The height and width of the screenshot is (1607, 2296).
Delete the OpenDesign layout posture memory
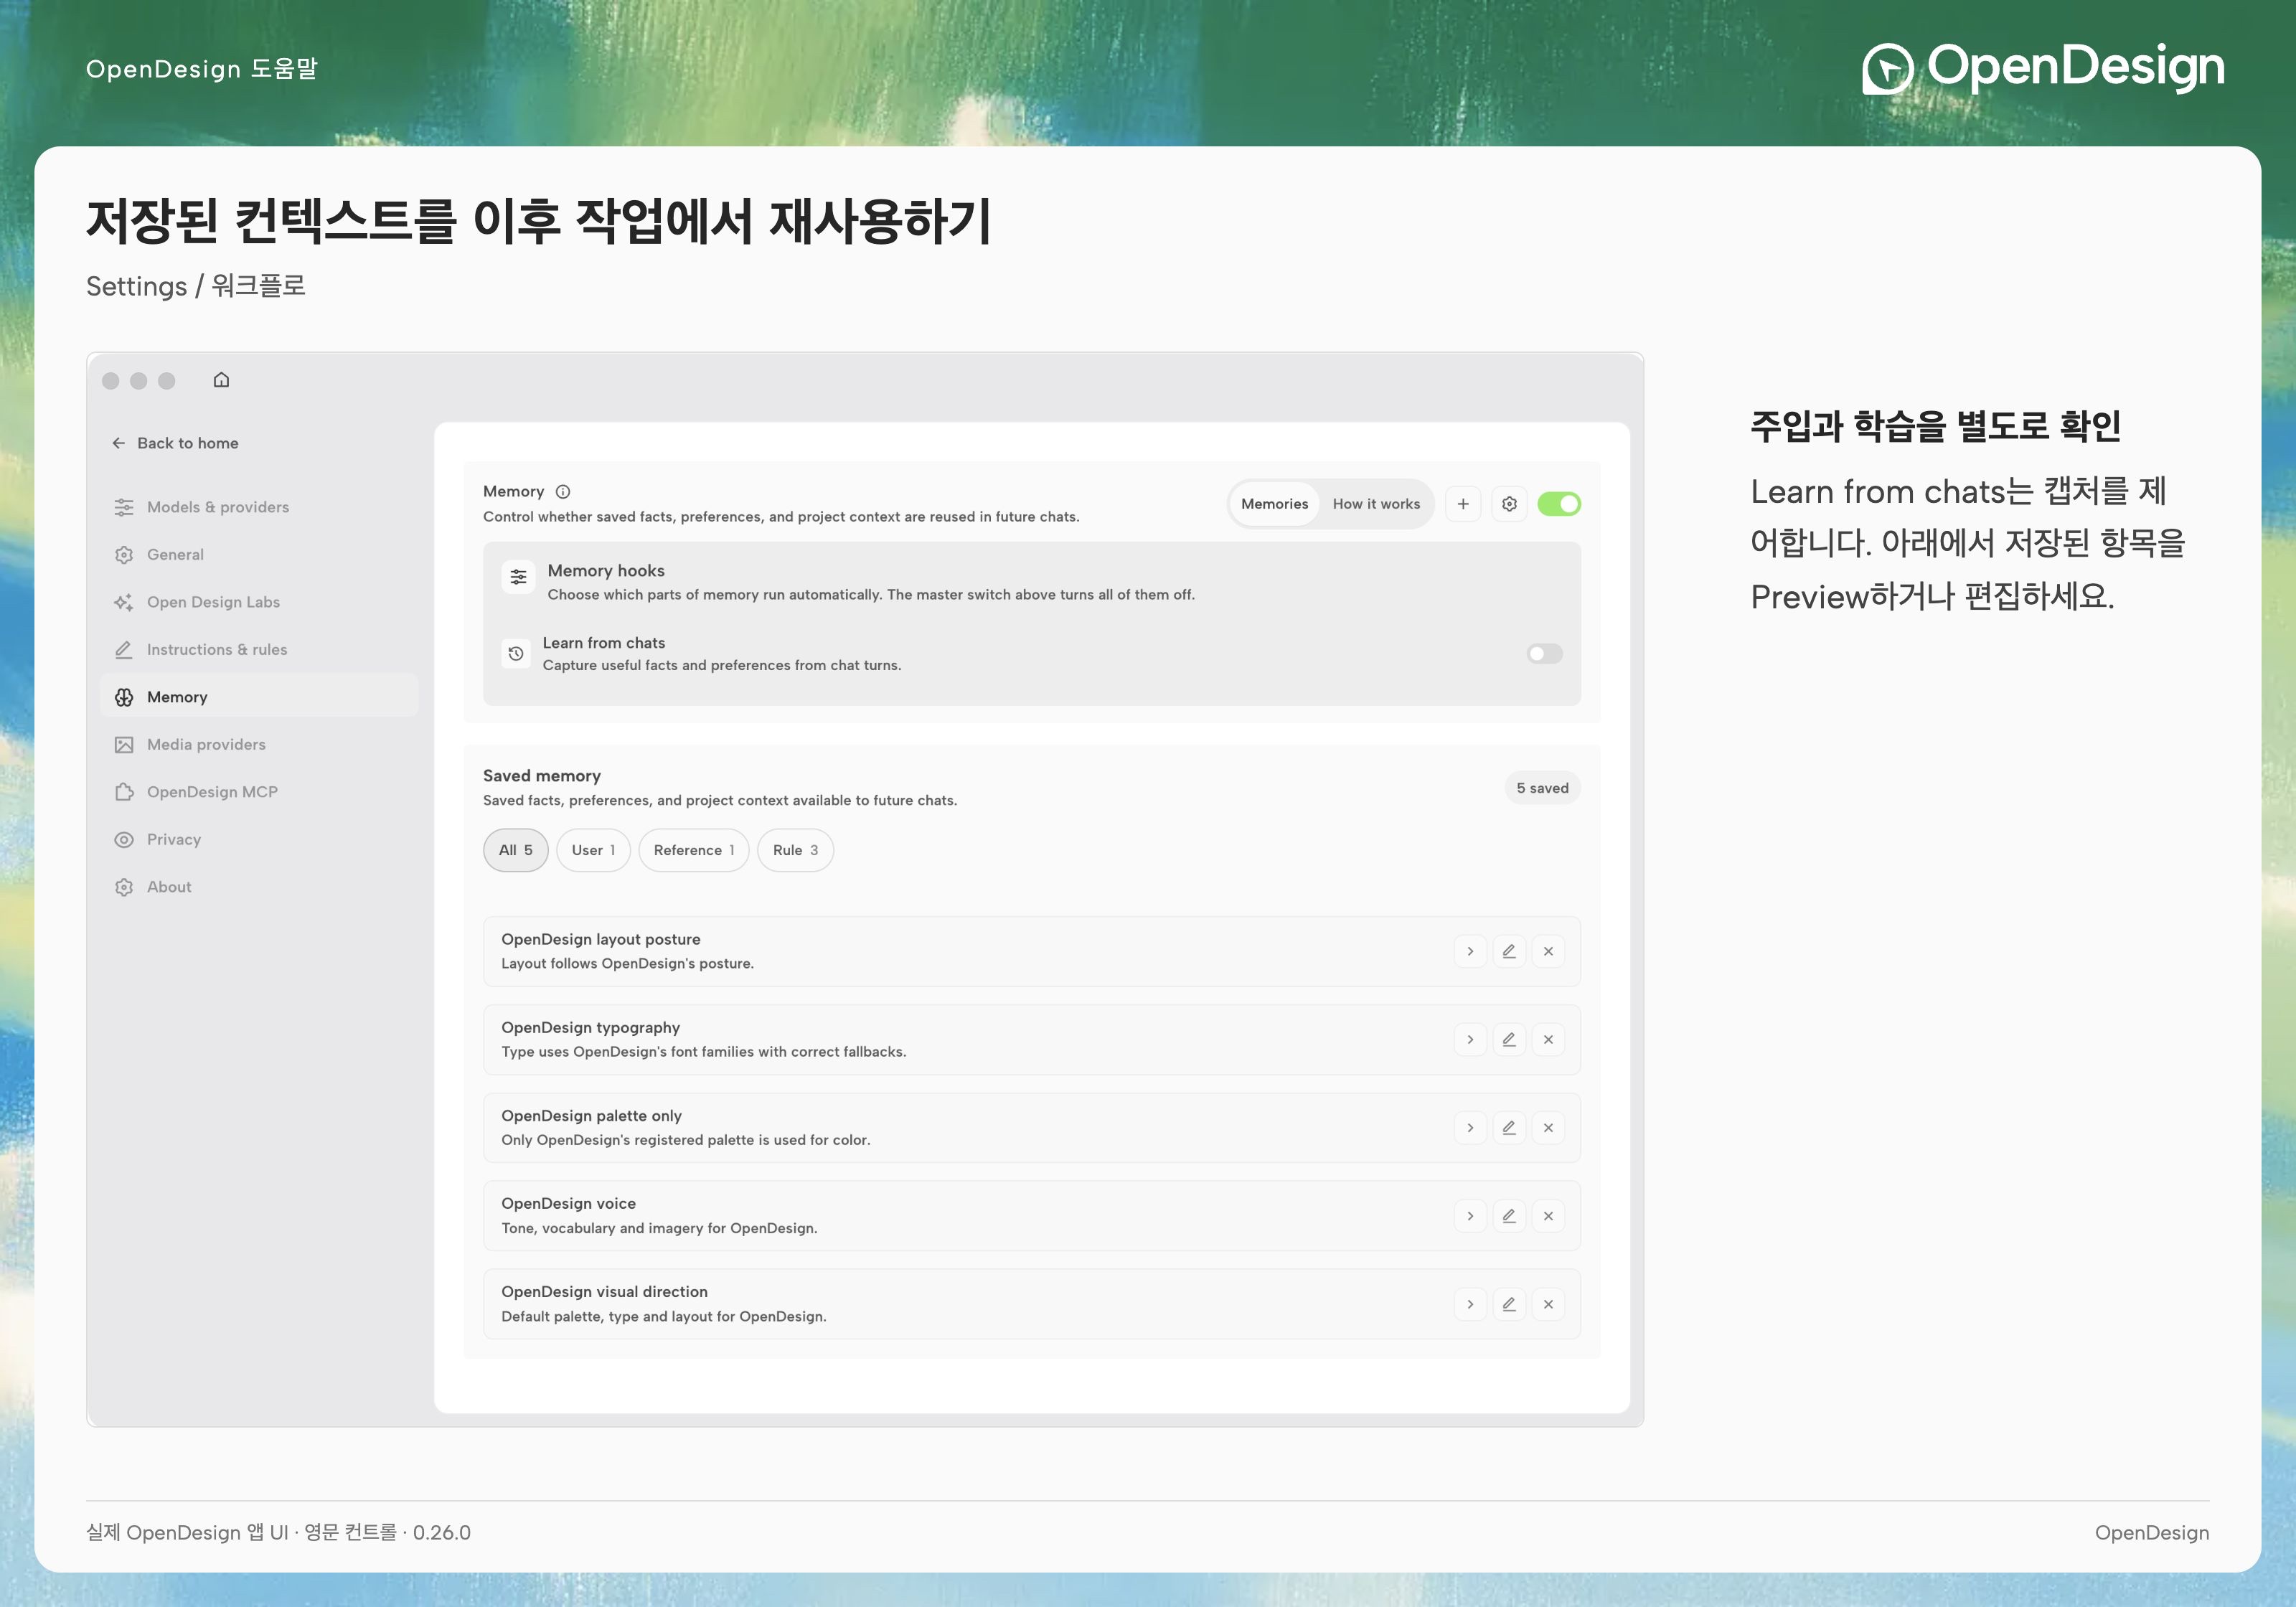1548,951
